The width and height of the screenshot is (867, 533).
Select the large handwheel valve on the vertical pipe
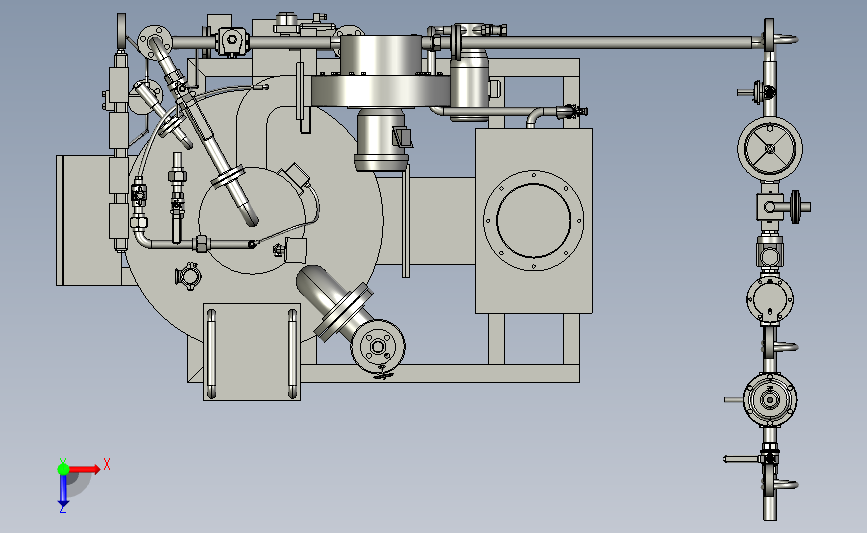pos(770,148)
